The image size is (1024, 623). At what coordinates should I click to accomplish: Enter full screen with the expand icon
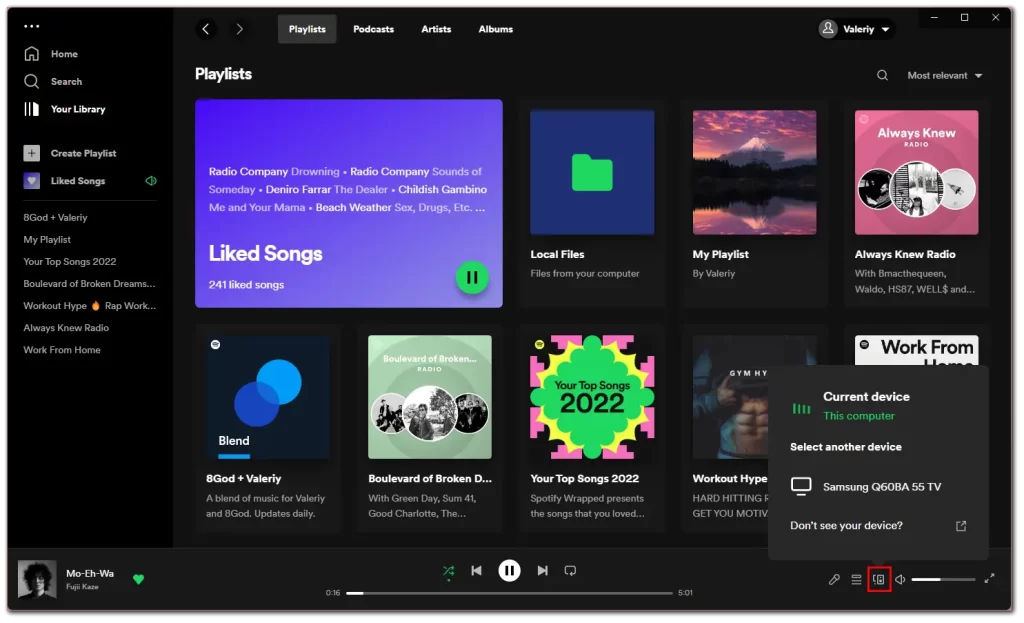point(989,578)
